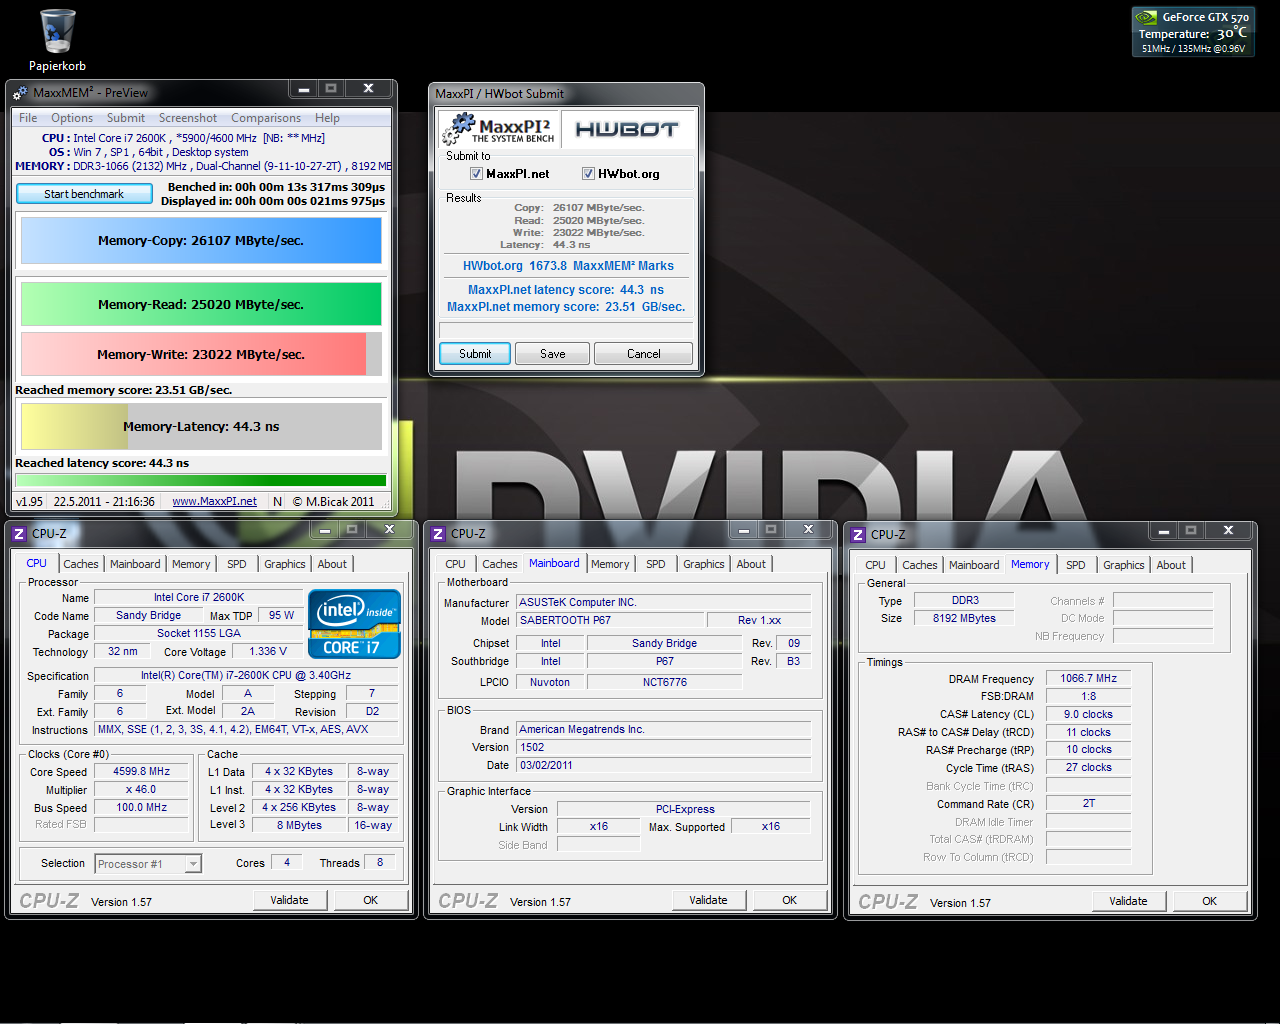Open the File menu in MaxxMEM
This screenshot has height=1024, width=1280.
[28, 118]
